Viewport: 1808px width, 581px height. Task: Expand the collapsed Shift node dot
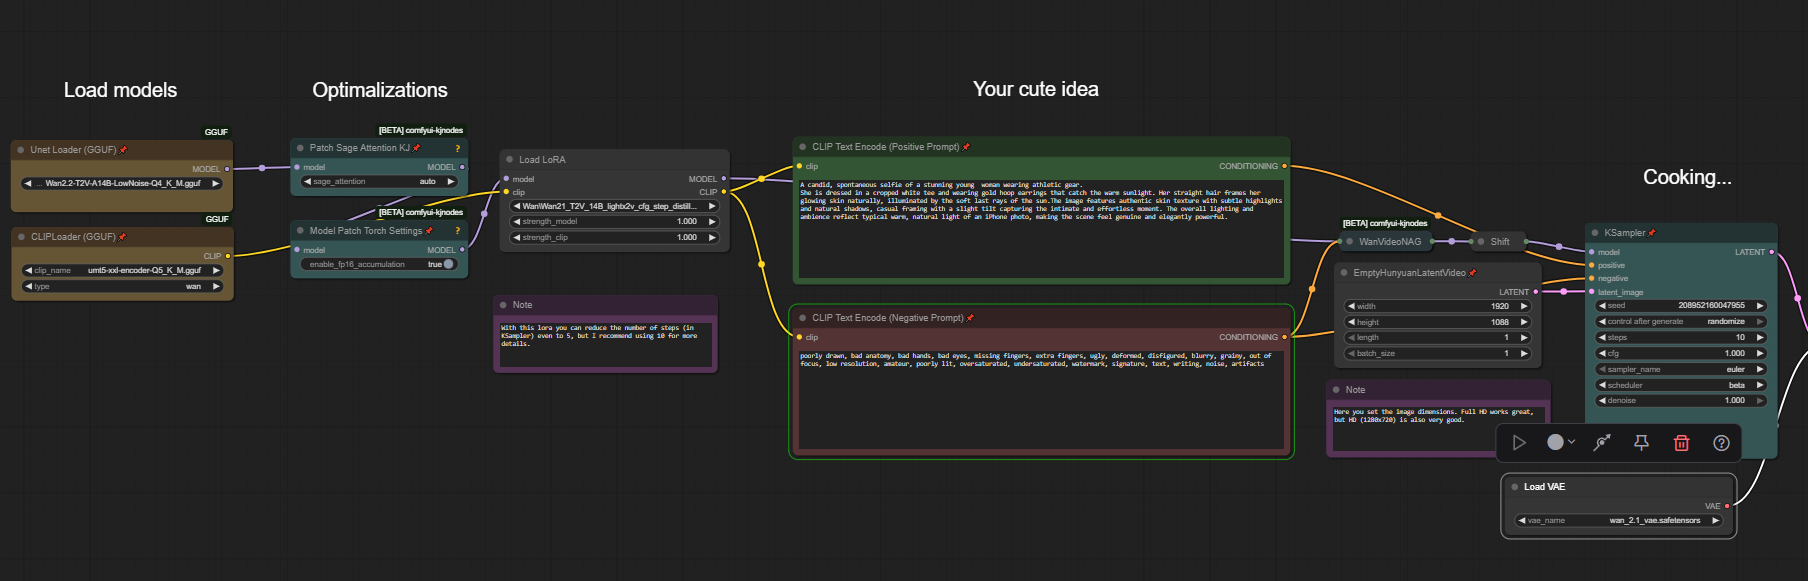pyautogui.click(x=1481, y=241)
